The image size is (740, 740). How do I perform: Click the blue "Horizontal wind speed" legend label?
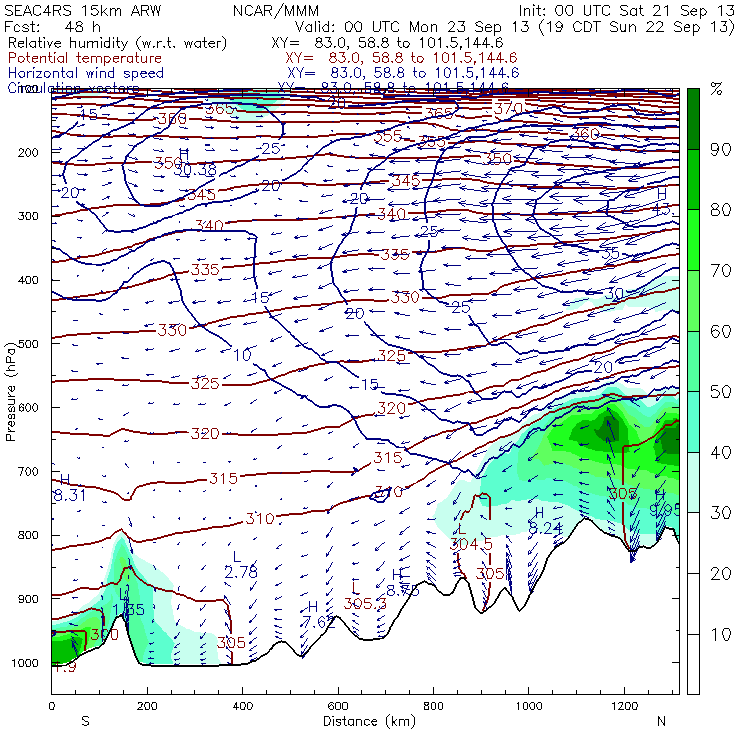tap(86, 73)
